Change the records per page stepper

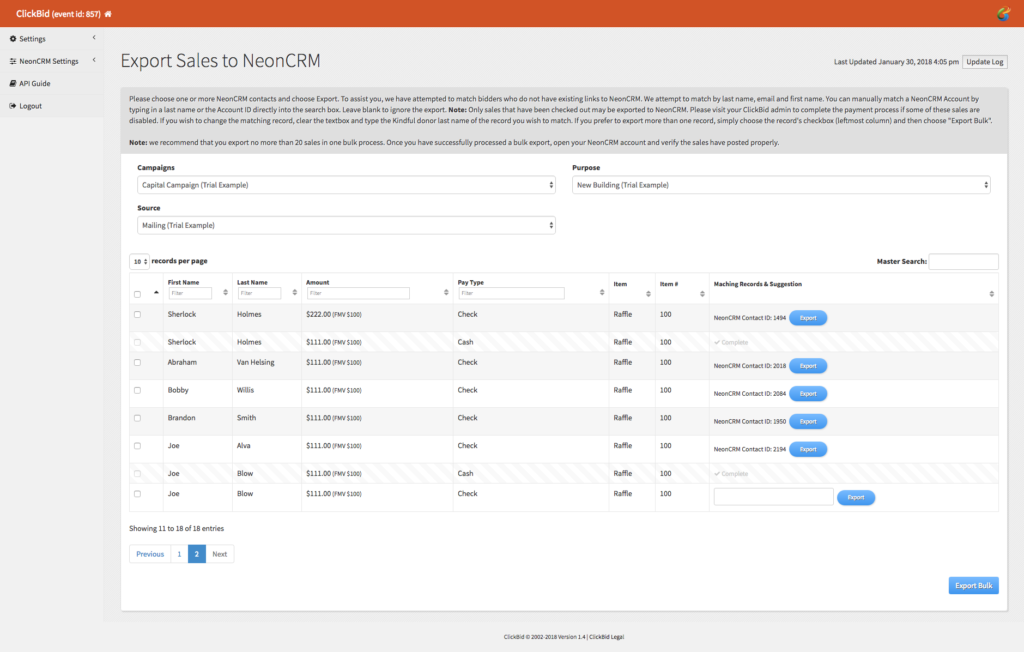click(x=139, y=261)
